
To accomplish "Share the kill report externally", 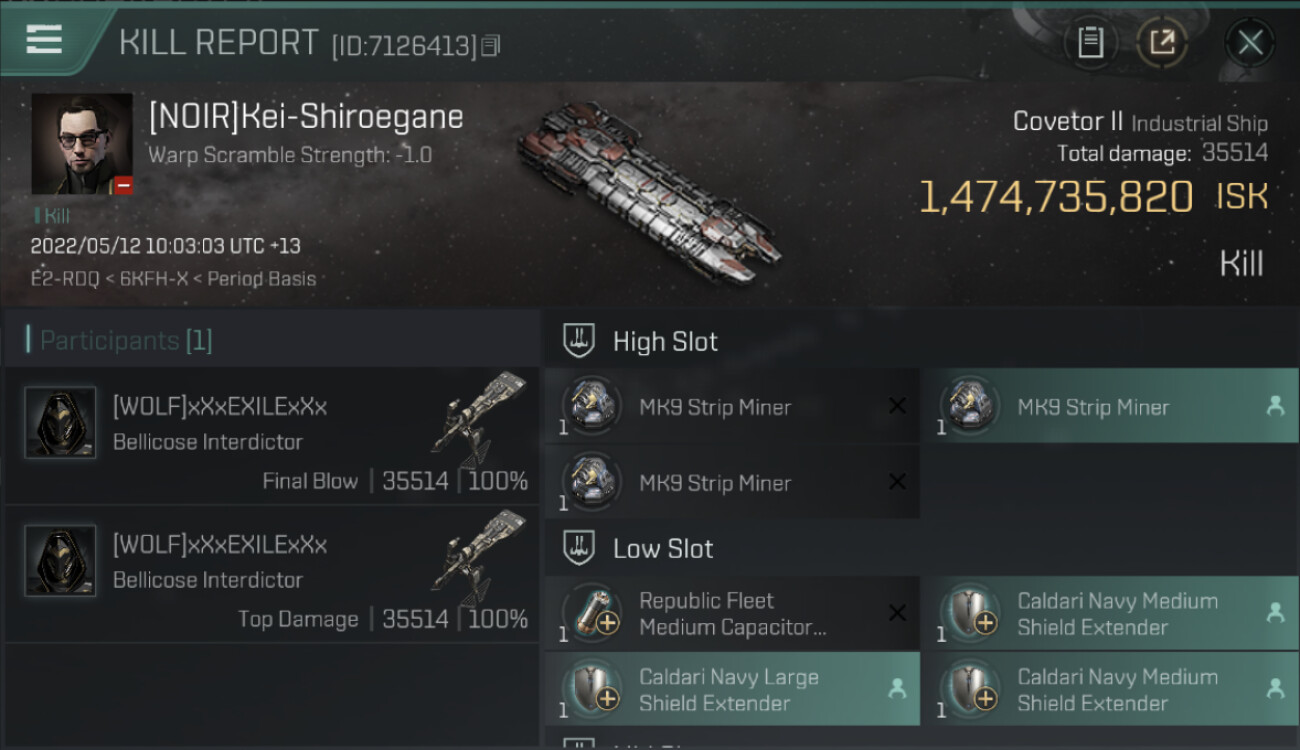I will [1162, 42].
